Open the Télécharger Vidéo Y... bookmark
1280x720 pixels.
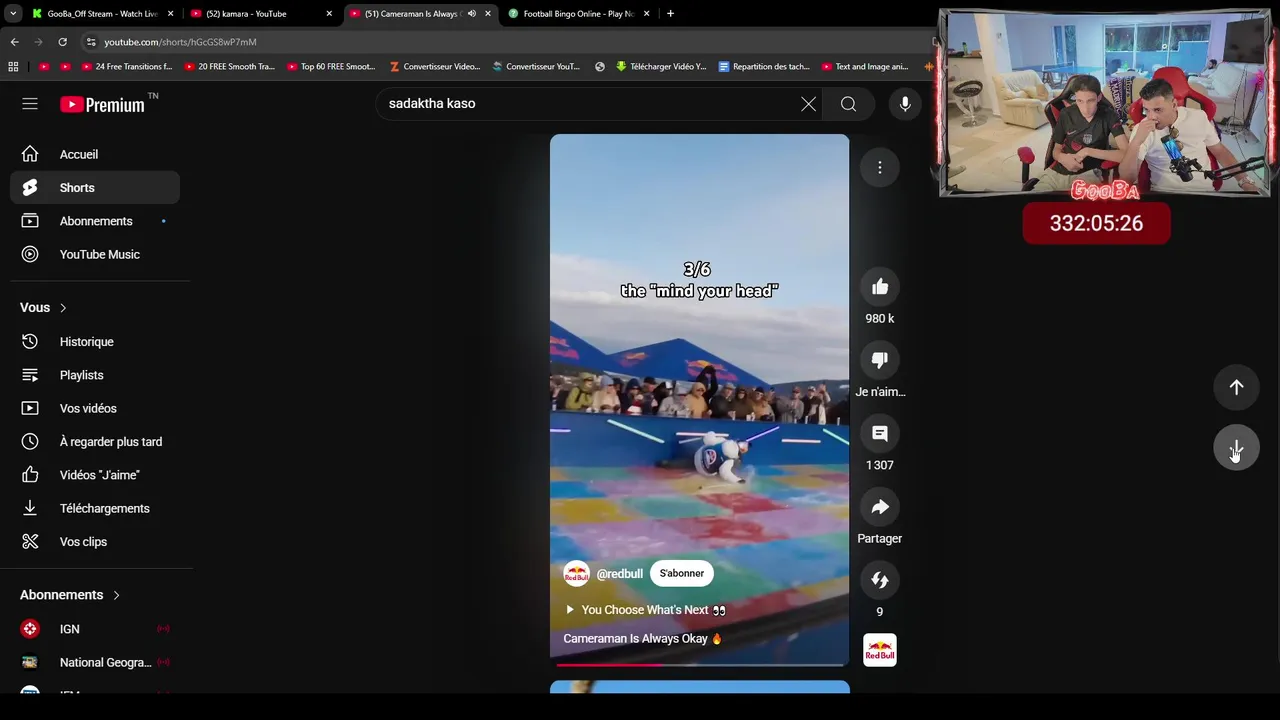[x=661, y=67]
